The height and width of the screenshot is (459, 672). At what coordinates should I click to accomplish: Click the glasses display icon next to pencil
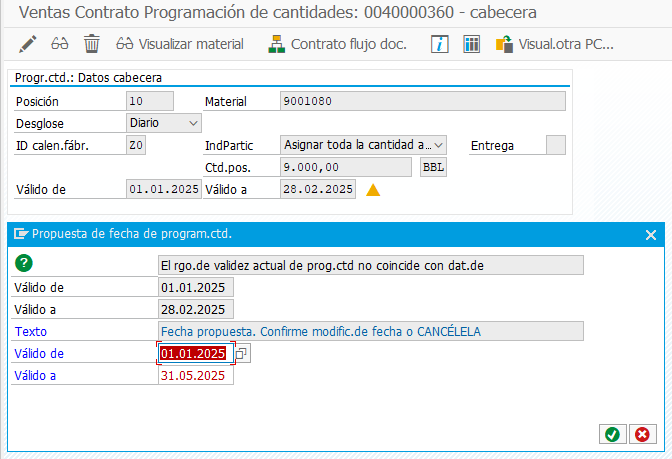tap(60, 44)
